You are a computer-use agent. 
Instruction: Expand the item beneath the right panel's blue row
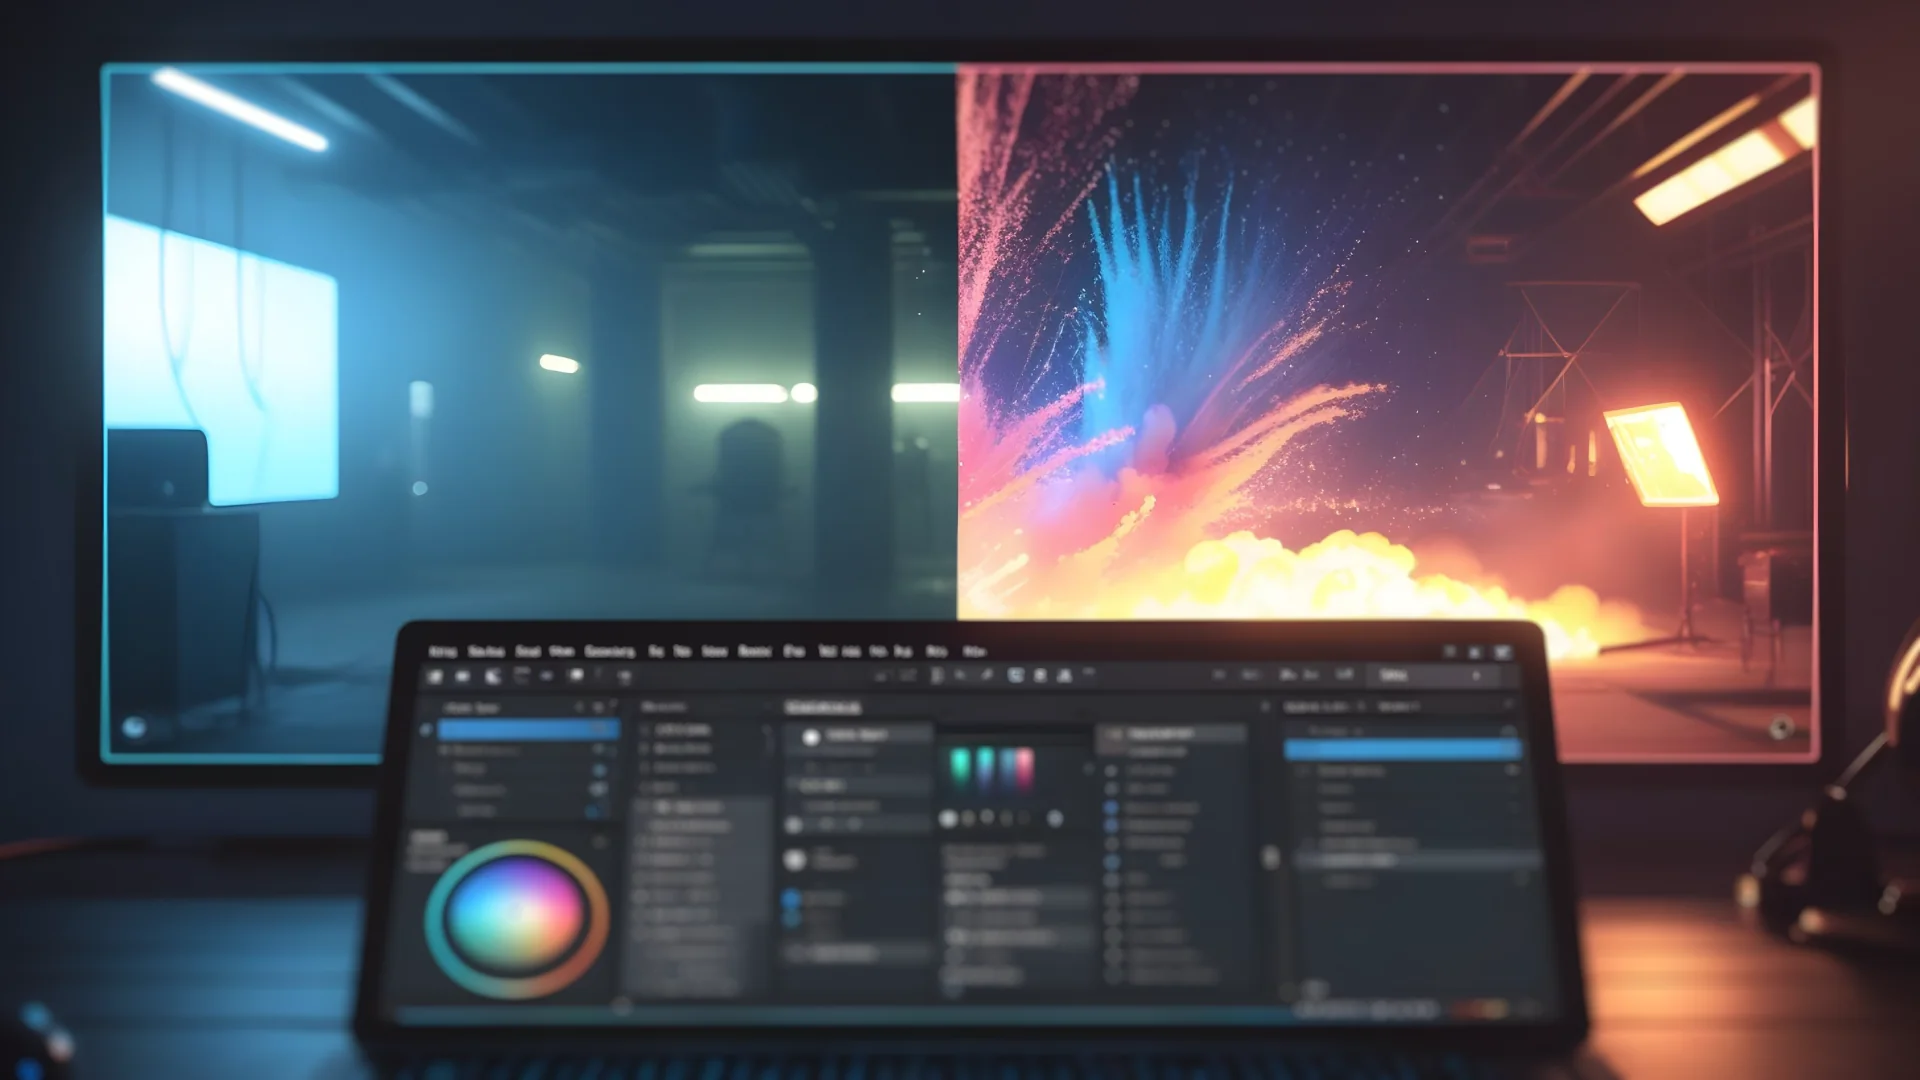click(x=1302, y=771)
